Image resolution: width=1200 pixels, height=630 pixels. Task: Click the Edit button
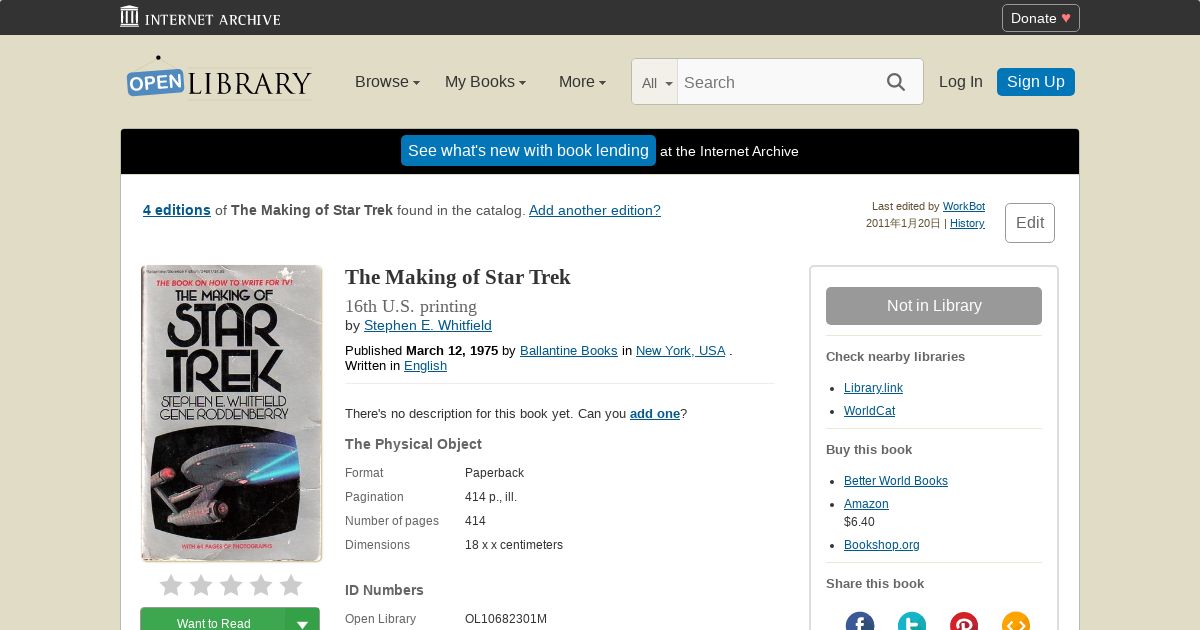pyautogui.click(x=1030, y=223)
